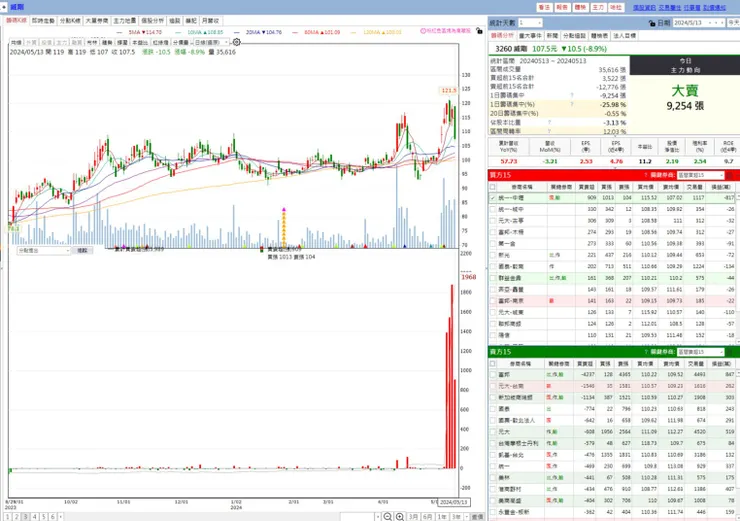740x521 pixels.
Task: Click help icon next to 1日籌碼集中 張 row
Action: 572,95
